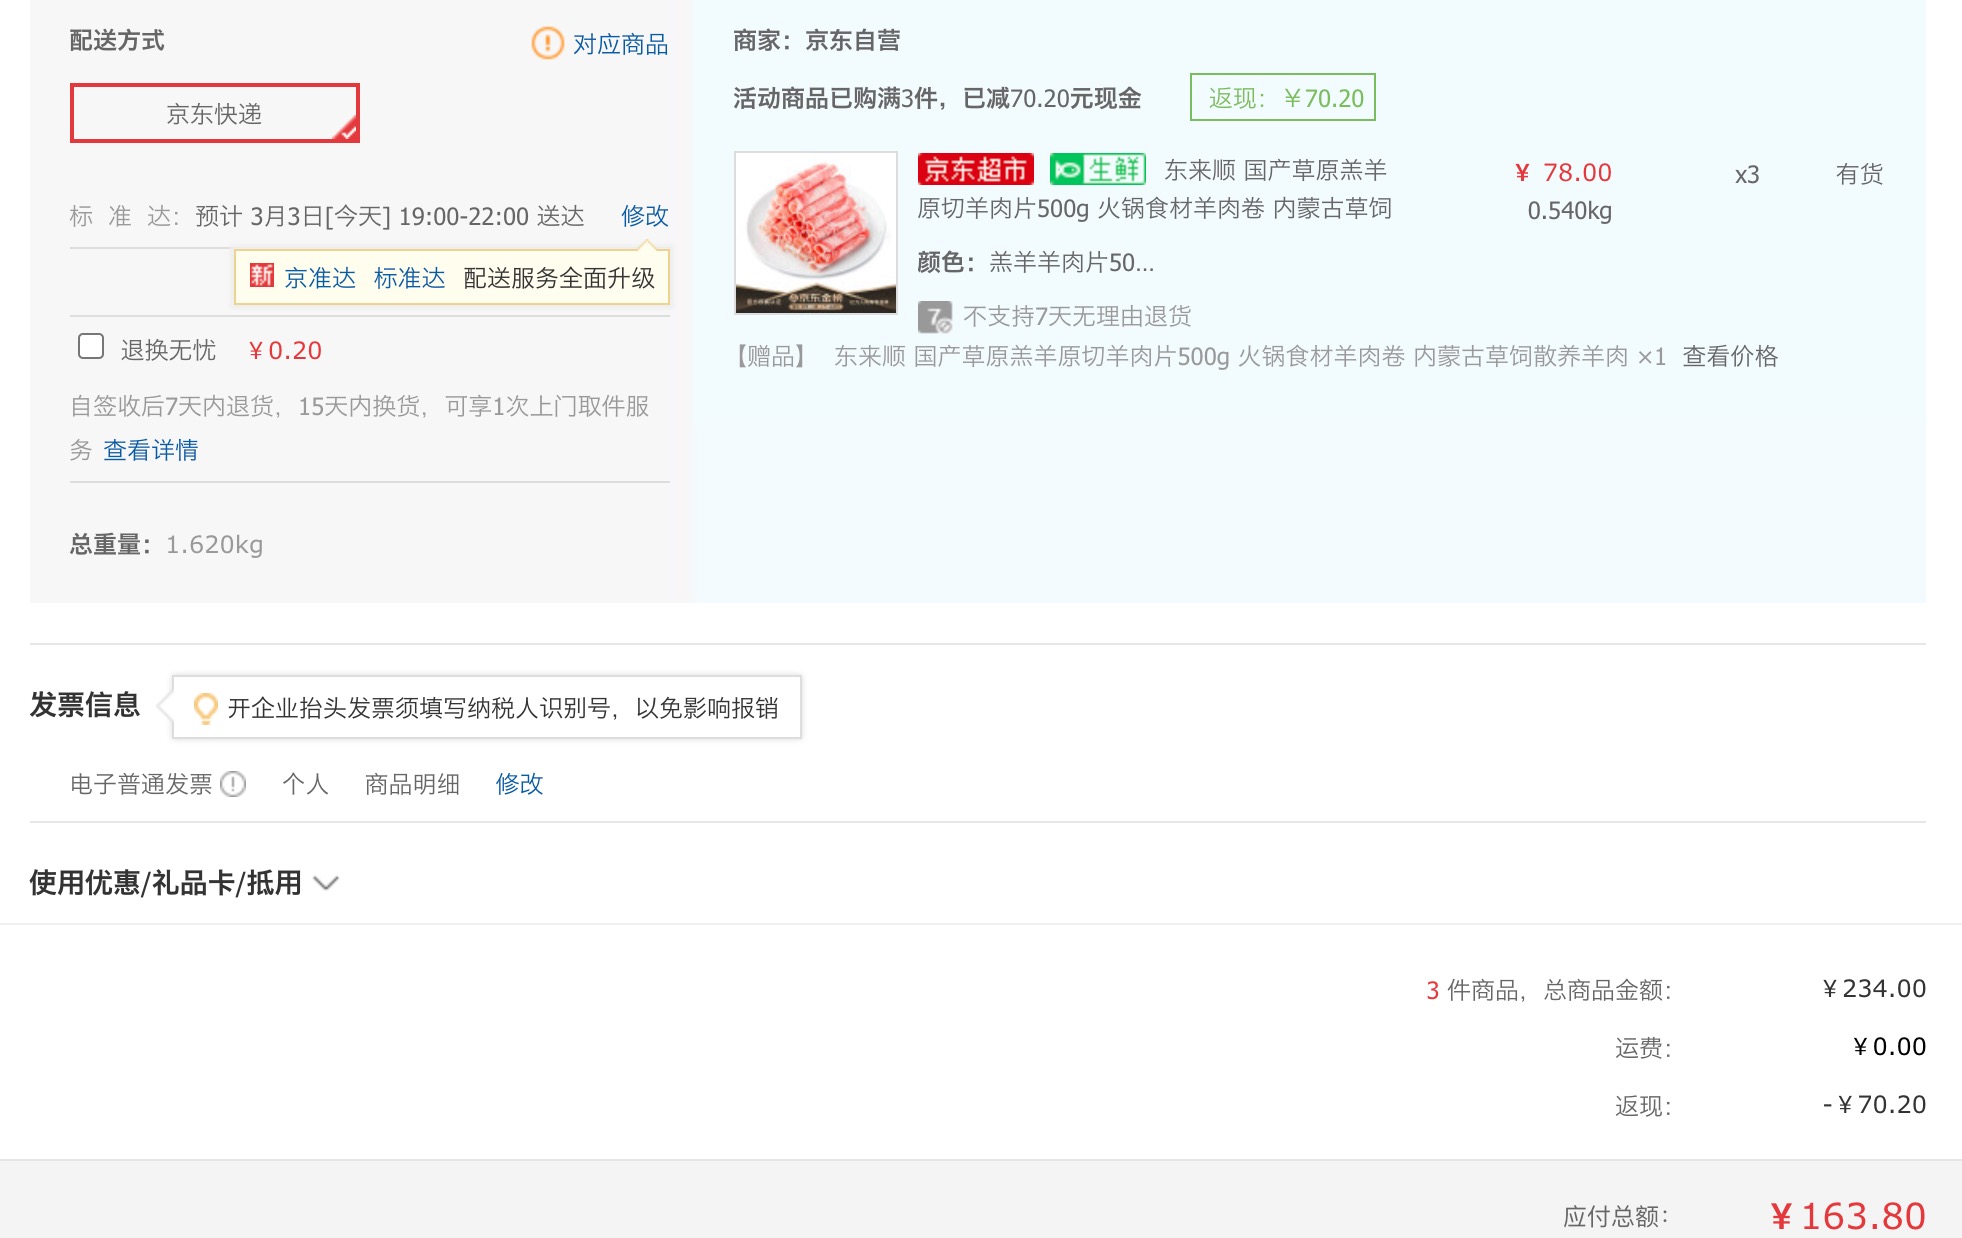
Task: Click 查看价格 for the gift item
Action: coord(1730,357)
